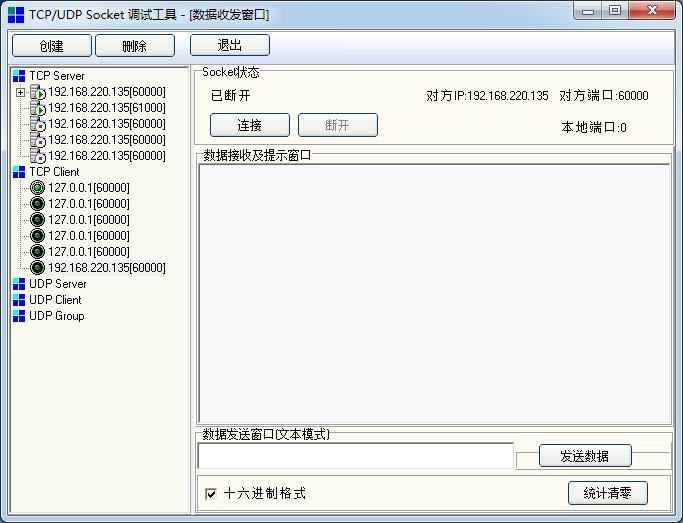Click the app icon in the title bar
This screenshot has width=683, height=523.
[x=16, y=15]
